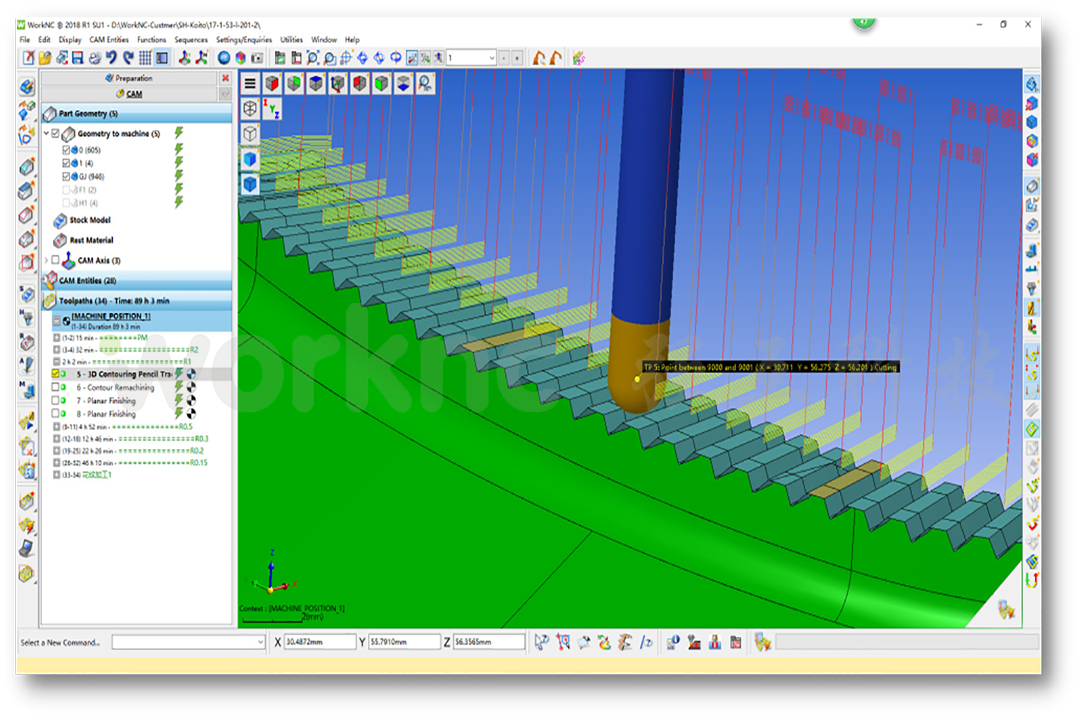This screenshot has width=1080, height=720.
Task: Expand the CAM Axis (3) node
Action: pos(47,260)
